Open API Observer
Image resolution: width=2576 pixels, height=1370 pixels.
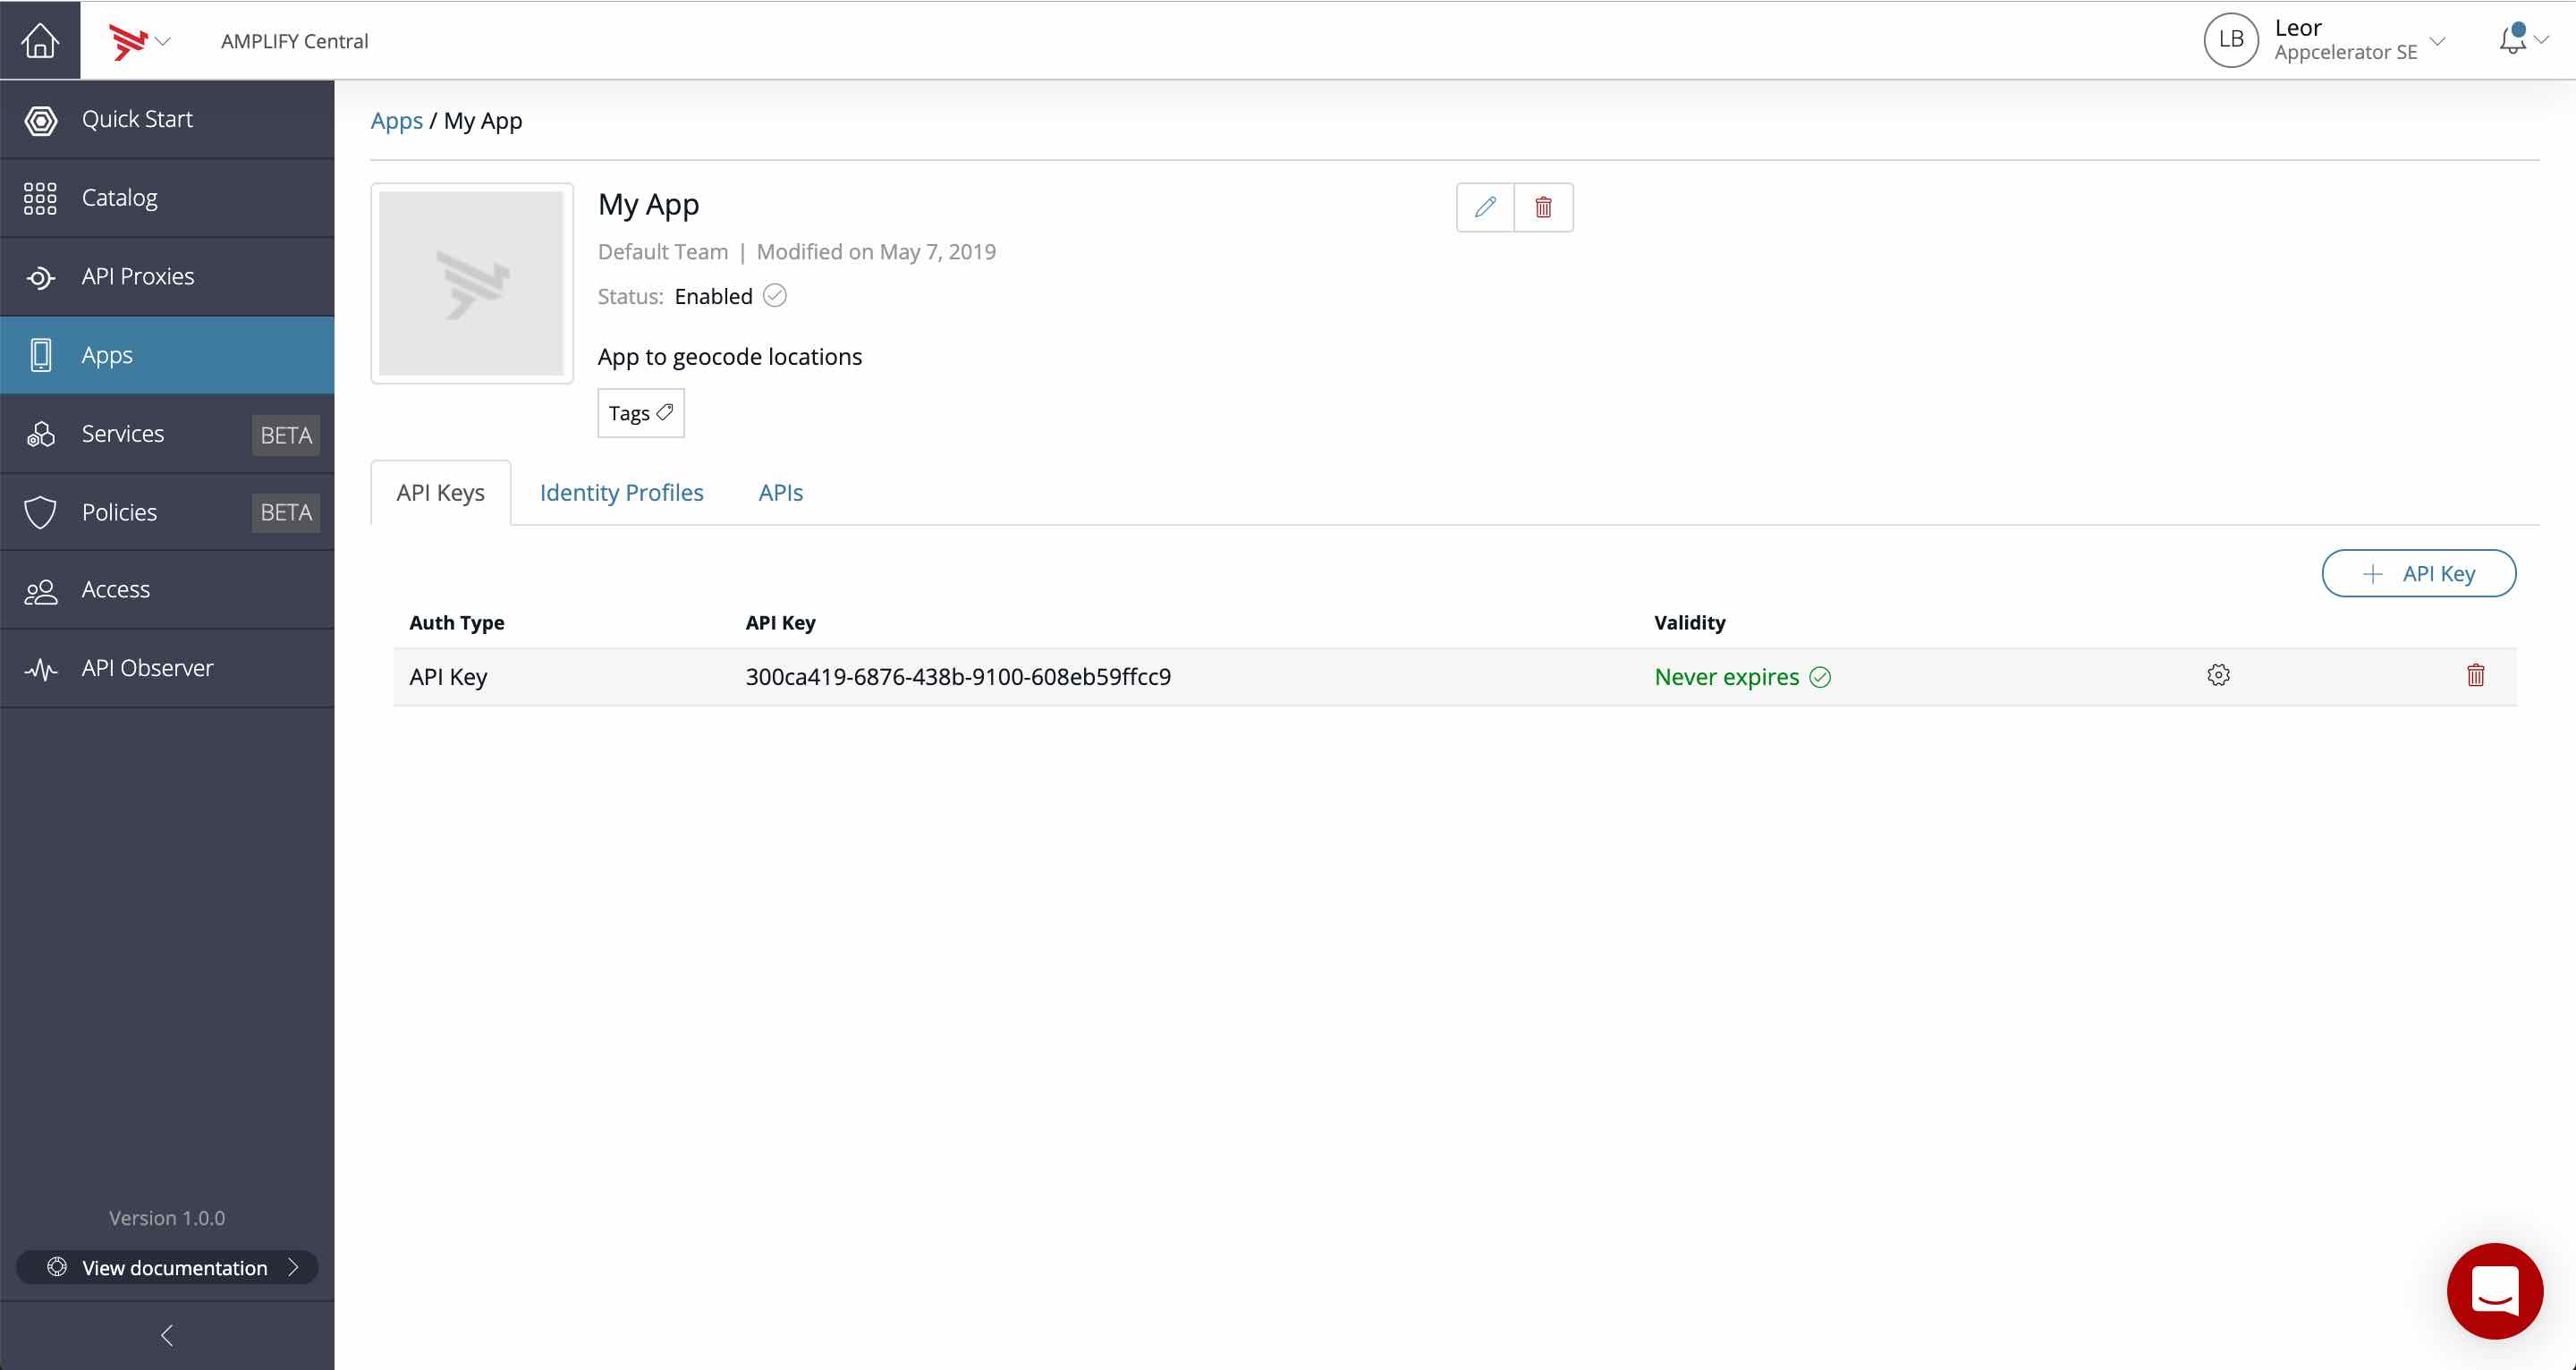coord(167,668)
